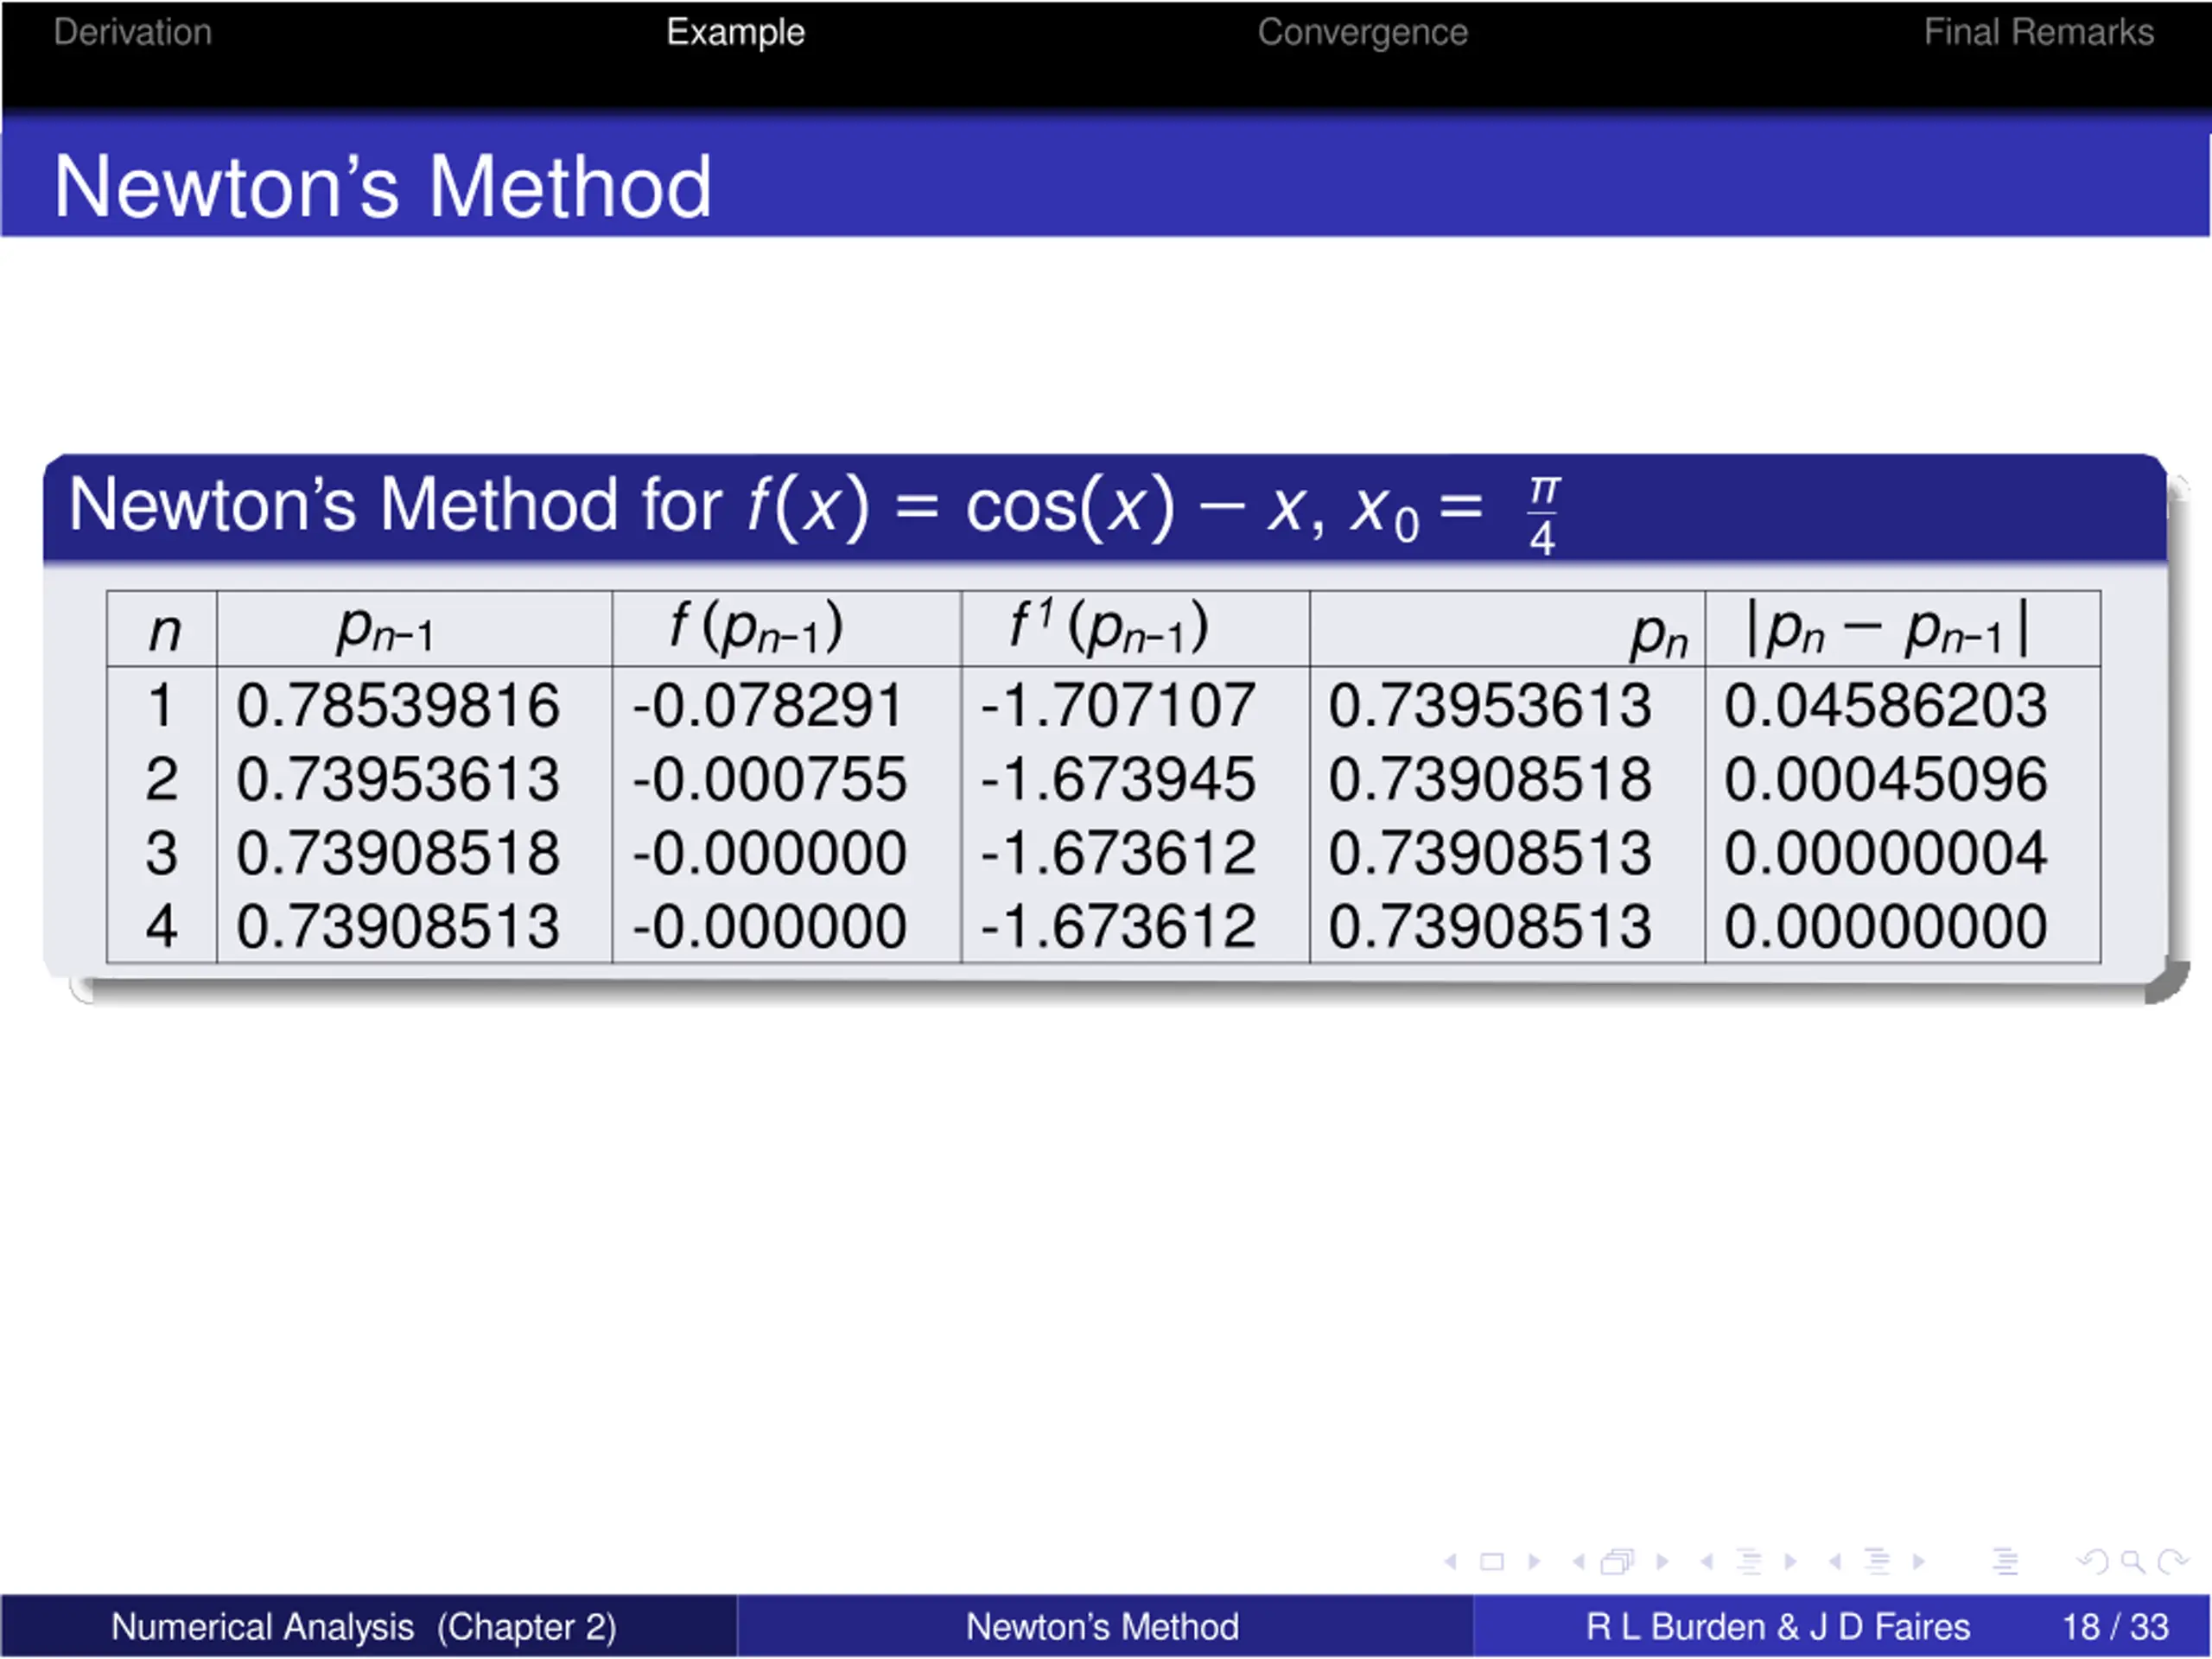Click the presentation outline lines icon
Image resolution: width=2212 pixels, height=1659 pixels.
coord(2005,1562)
